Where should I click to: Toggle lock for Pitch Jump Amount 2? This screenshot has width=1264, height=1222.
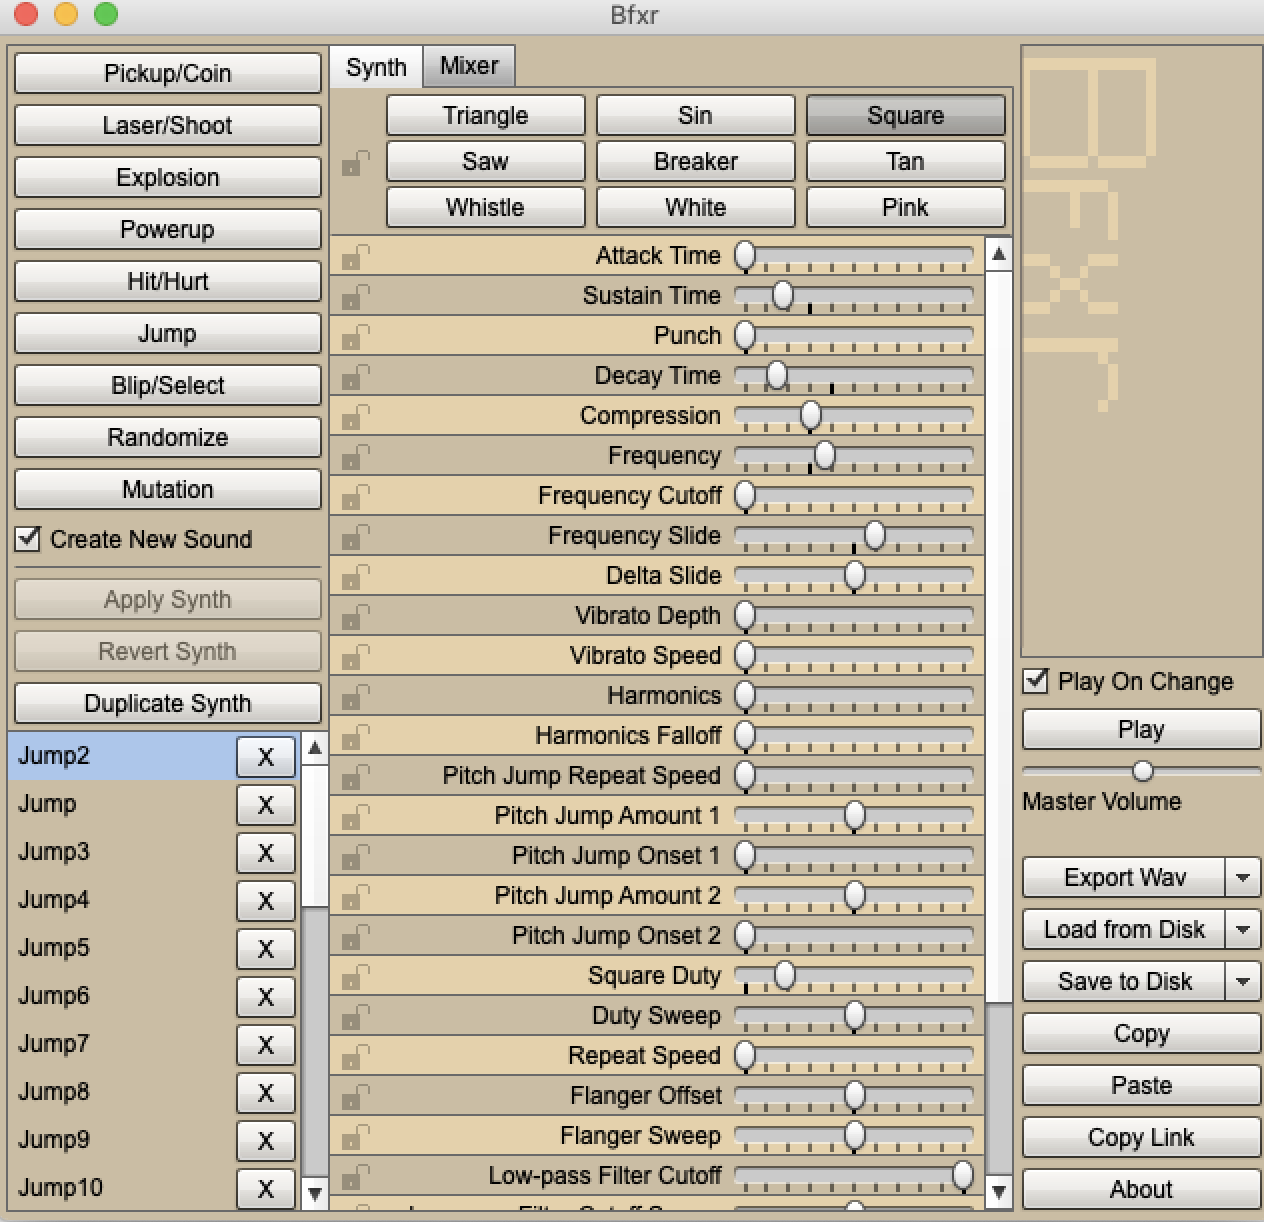(354, 897)
